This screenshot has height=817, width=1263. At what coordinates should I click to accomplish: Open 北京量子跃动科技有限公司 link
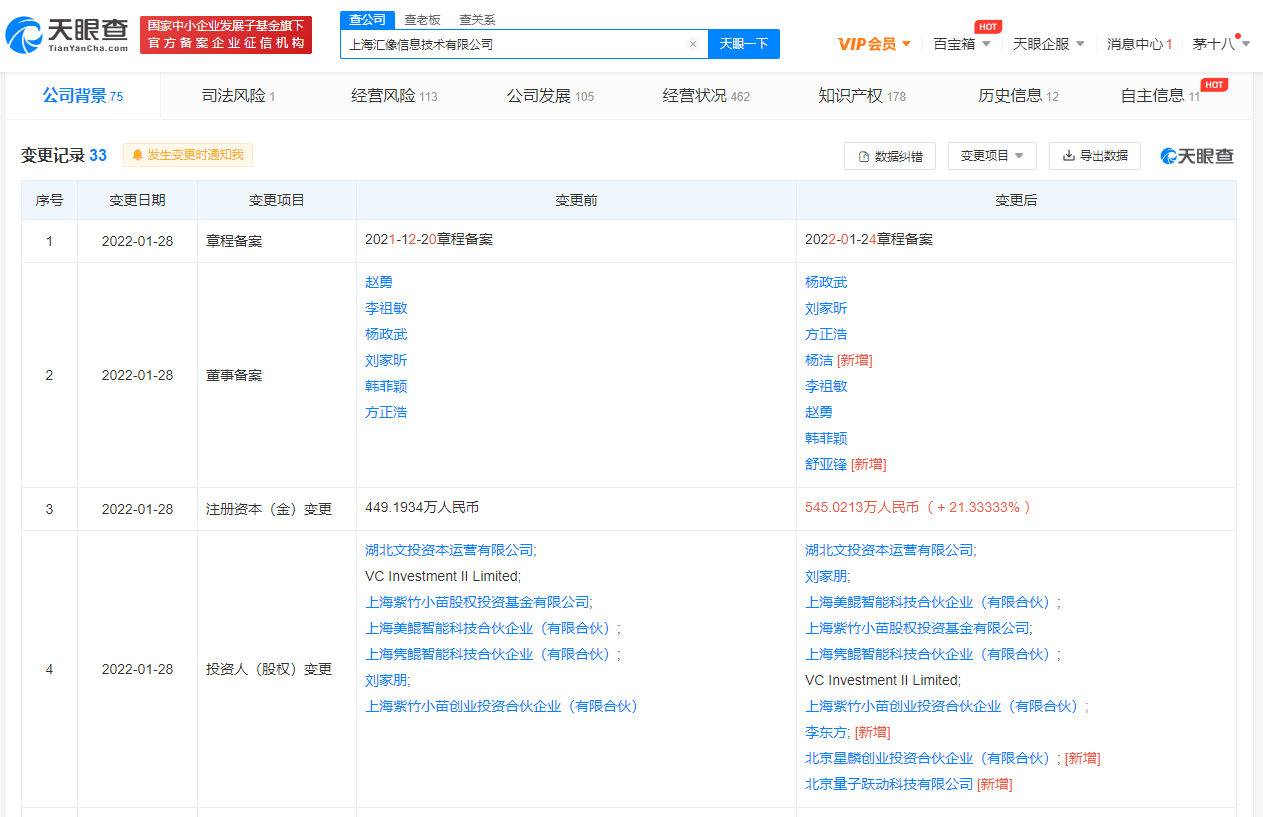pos(889,784)
